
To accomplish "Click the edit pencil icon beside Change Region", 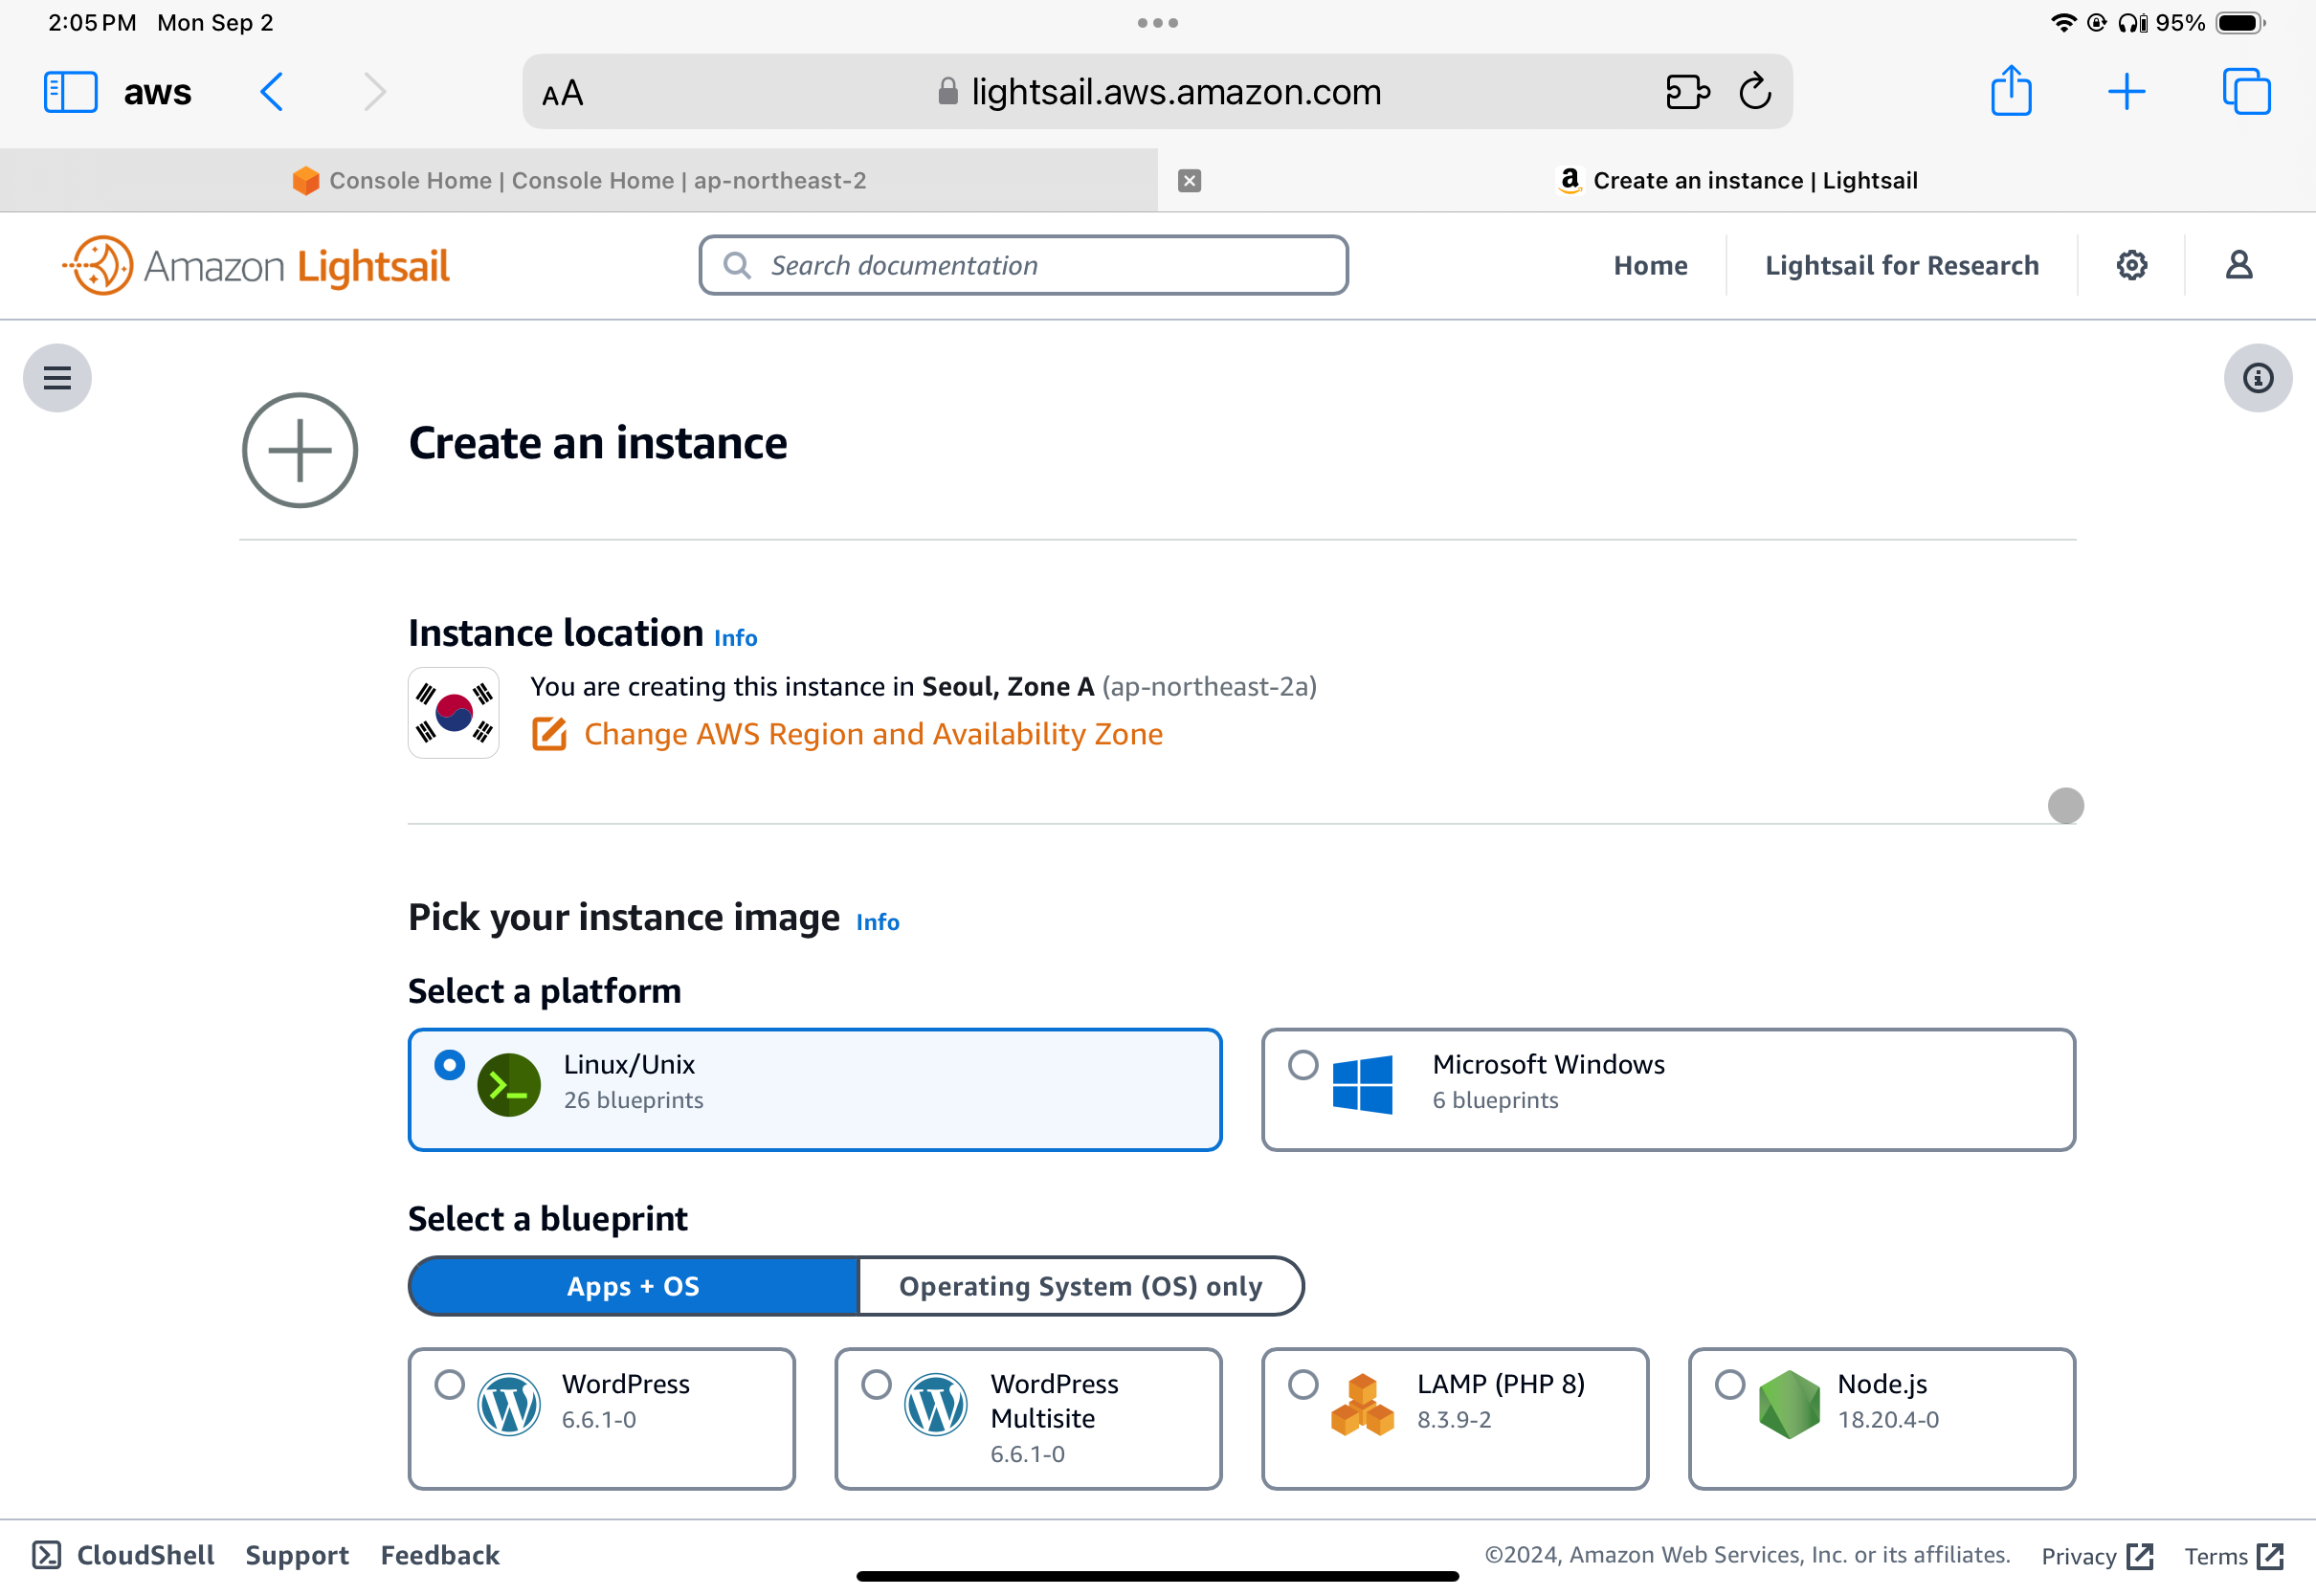I will pyautogui.click(x=549, y=734).
